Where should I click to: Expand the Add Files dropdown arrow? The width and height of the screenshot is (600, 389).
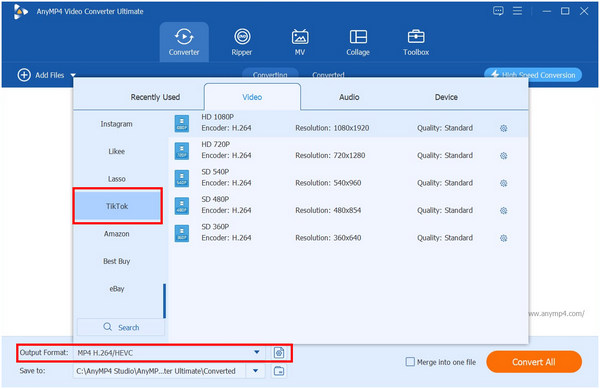[73, 75]
